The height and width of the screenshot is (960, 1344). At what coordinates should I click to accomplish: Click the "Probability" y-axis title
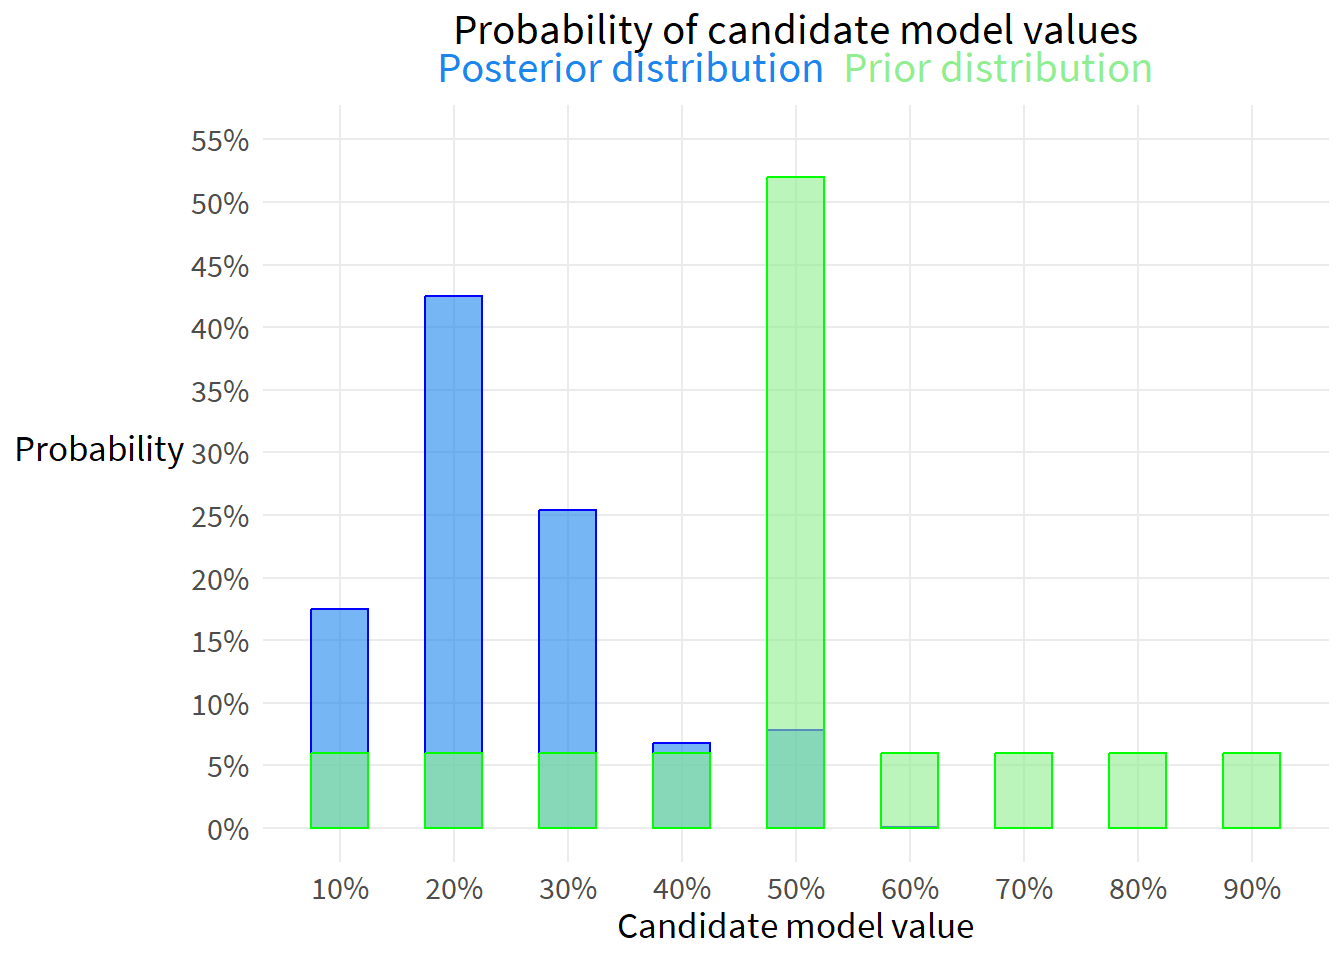coord(99,449)
